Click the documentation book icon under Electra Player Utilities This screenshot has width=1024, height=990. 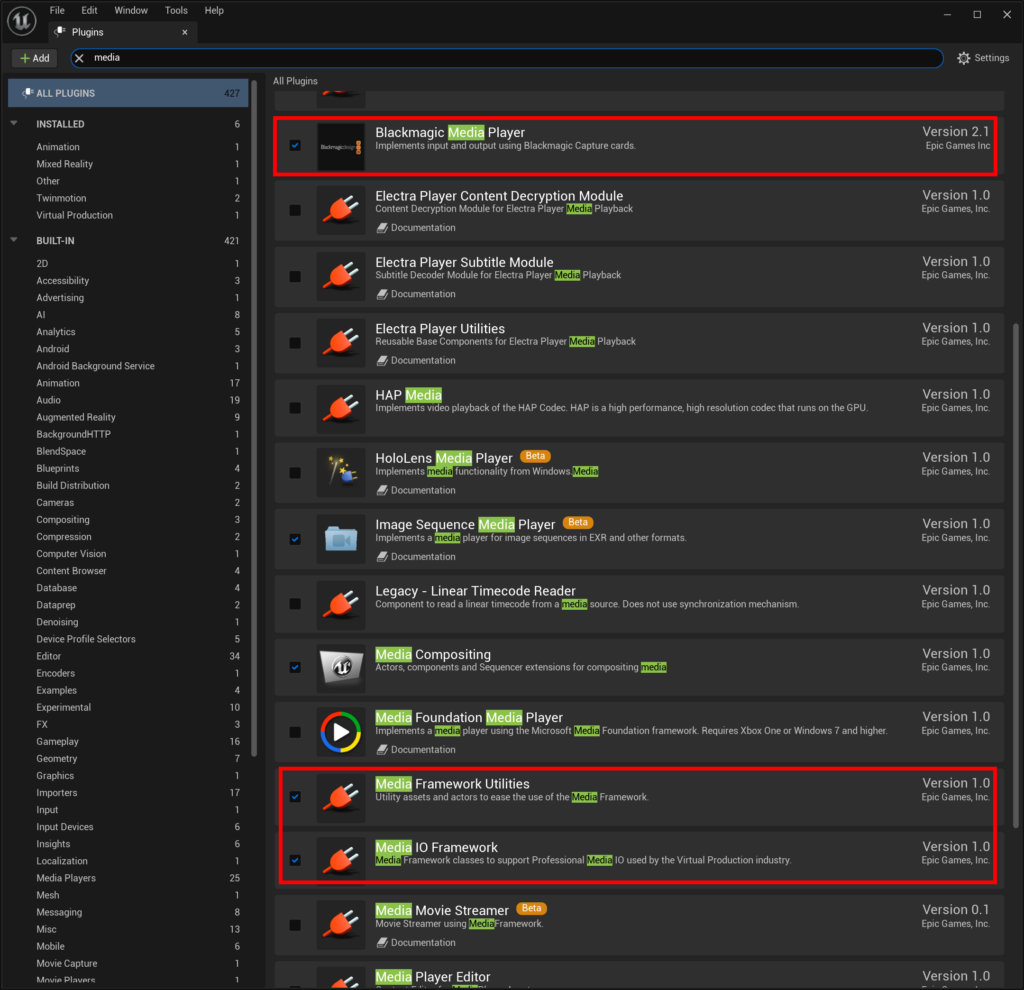[x=382, y=360]
